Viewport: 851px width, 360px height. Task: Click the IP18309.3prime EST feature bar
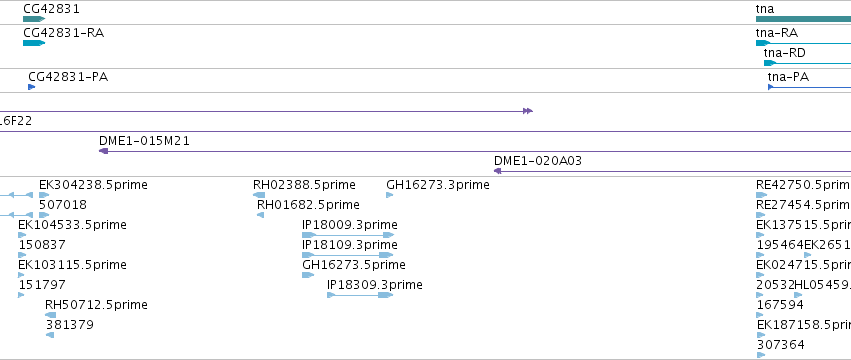click(x=360, y=295)
